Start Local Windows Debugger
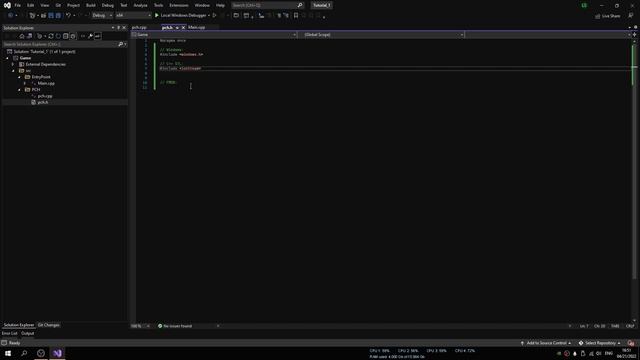 coord(181,16)
